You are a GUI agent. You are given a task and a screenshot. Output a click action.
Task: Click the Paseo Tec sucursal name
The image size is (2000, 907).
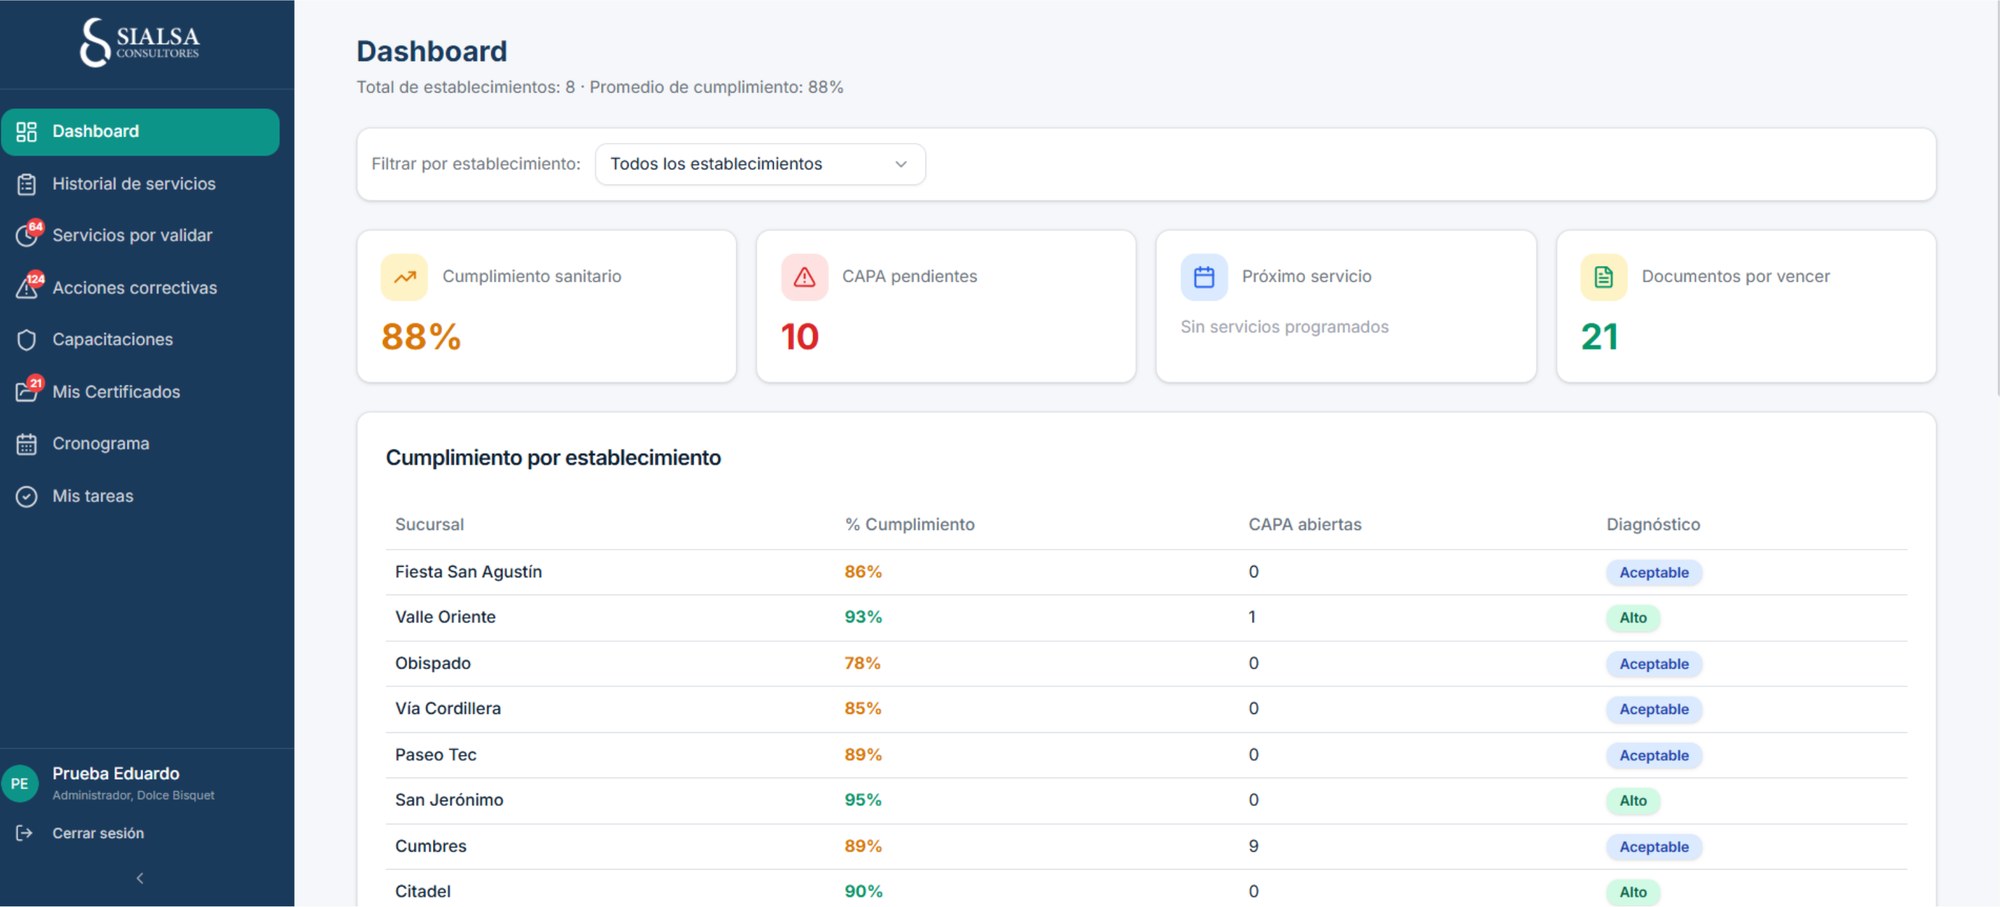click(436, 755)
